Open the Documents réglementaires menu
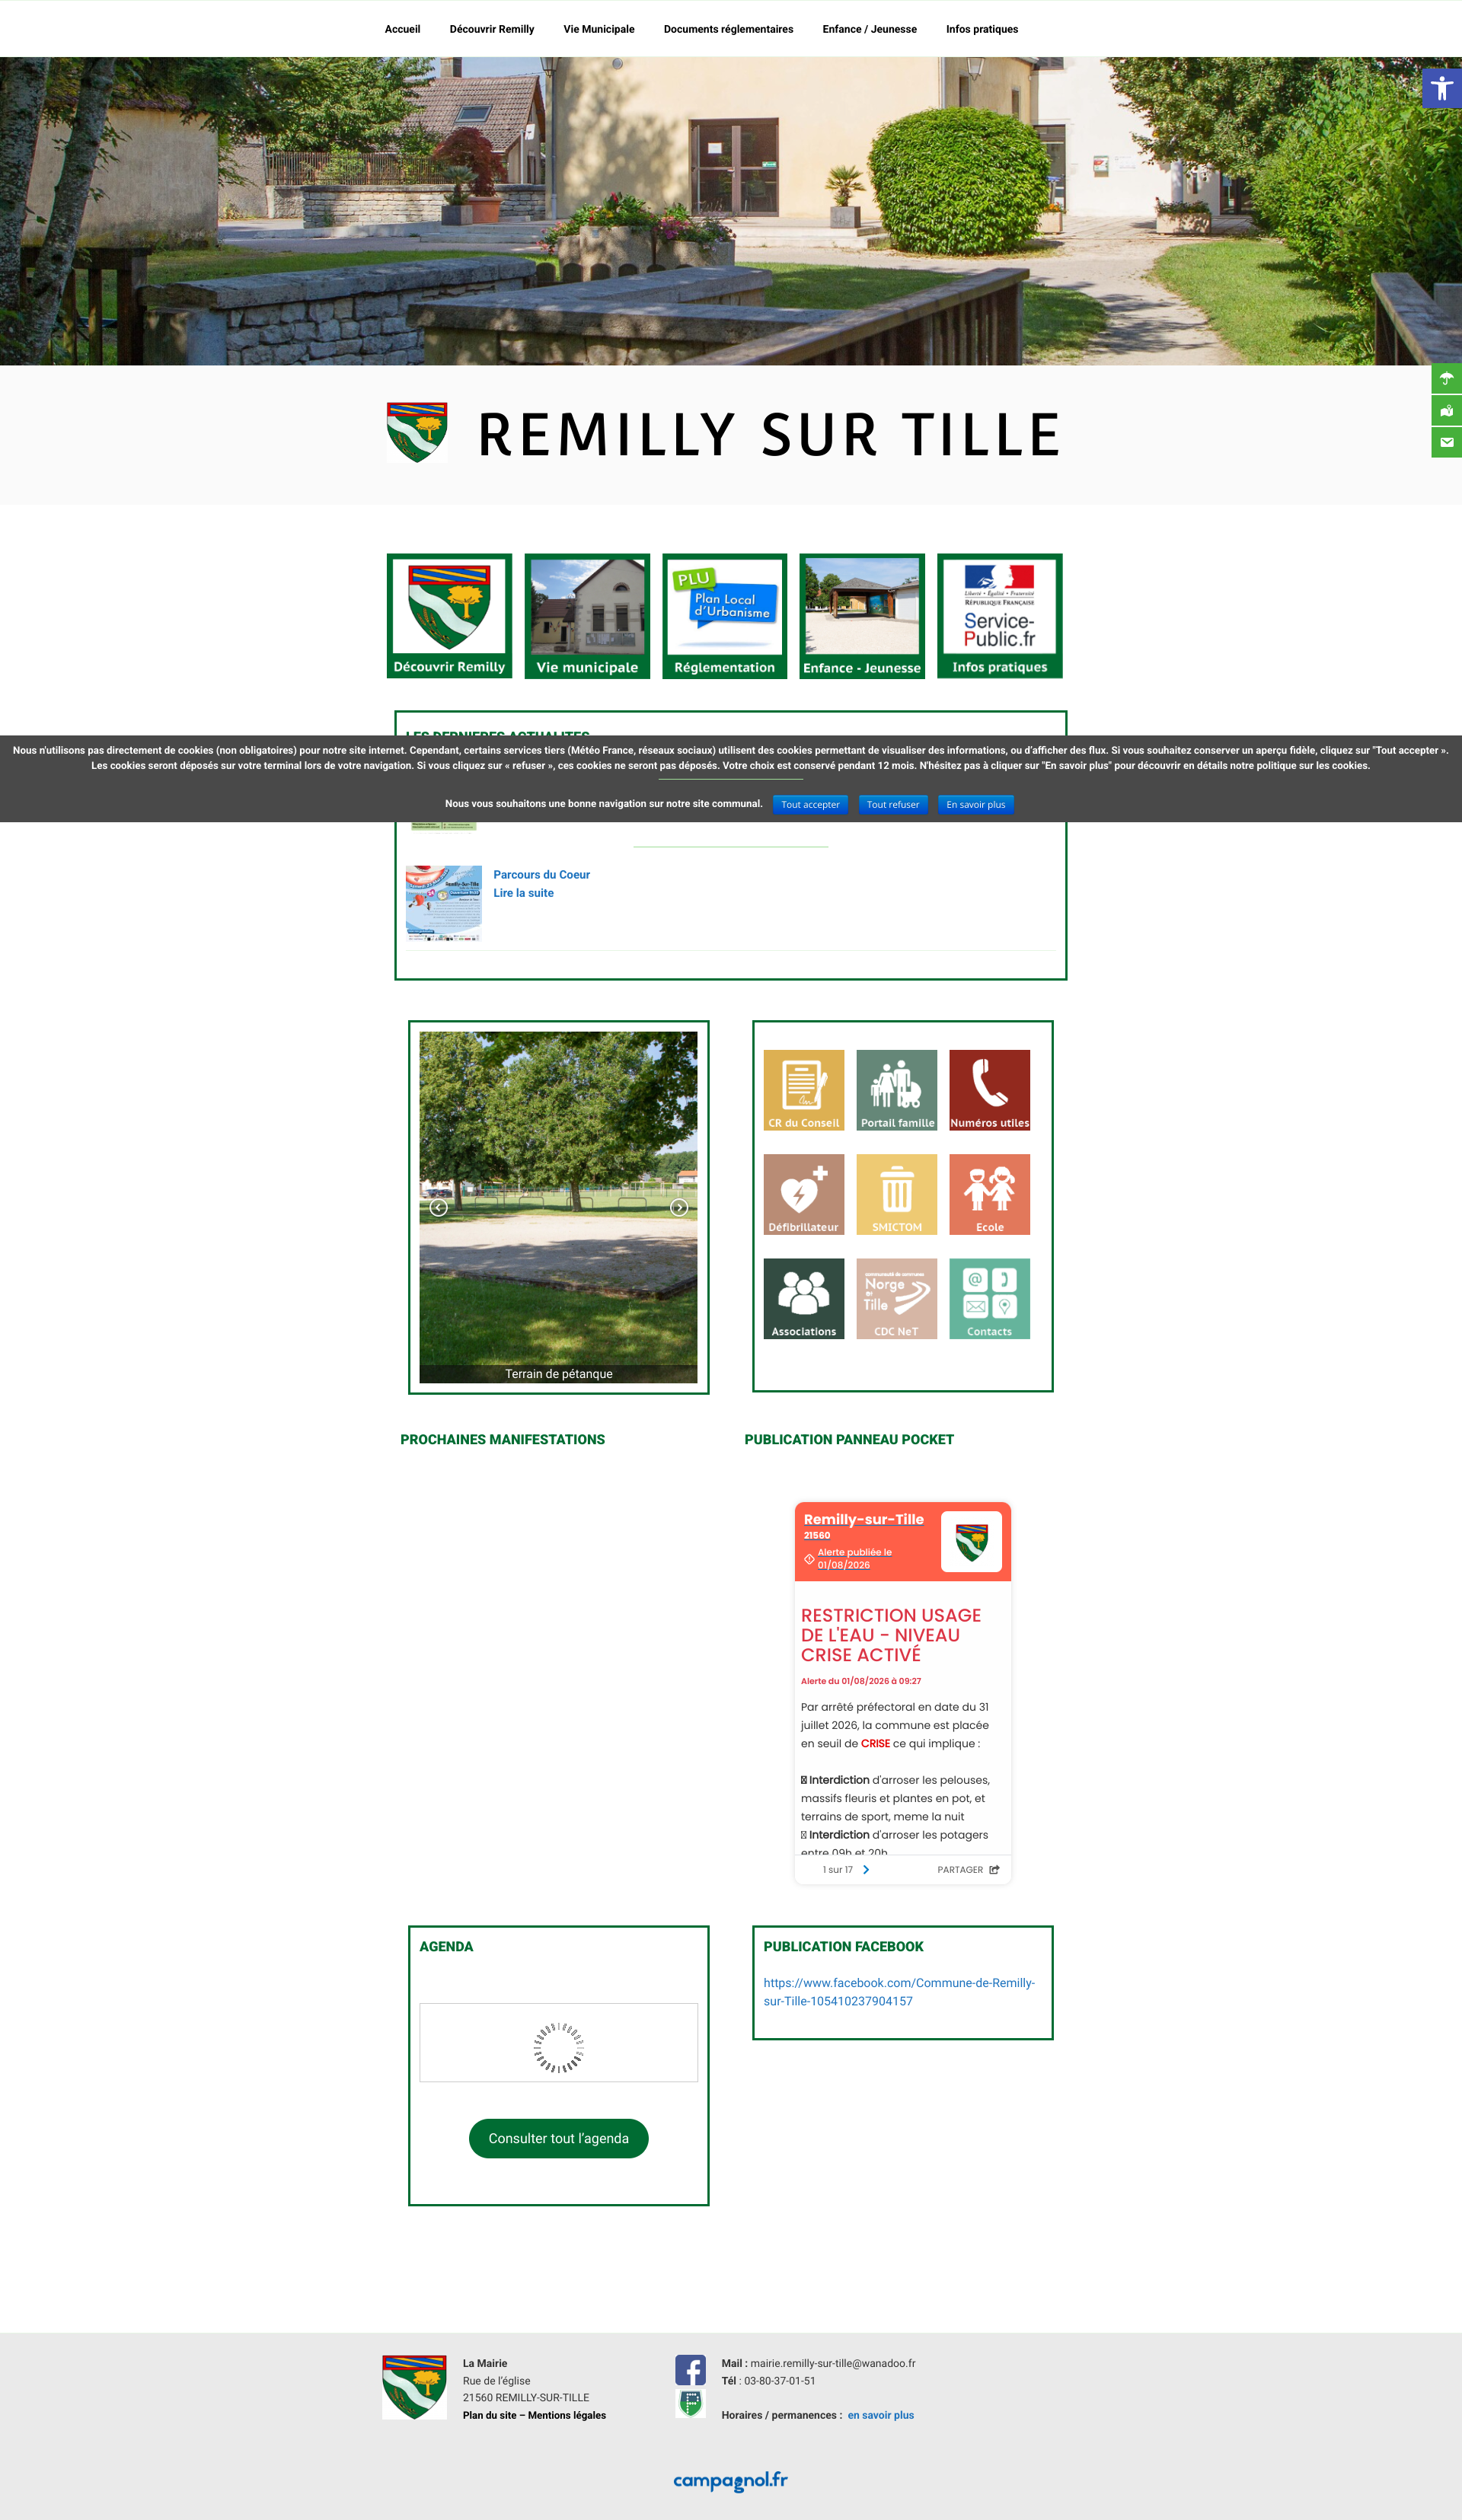Viewport: 1462px width, 2520px height. (x=728, y=29)
